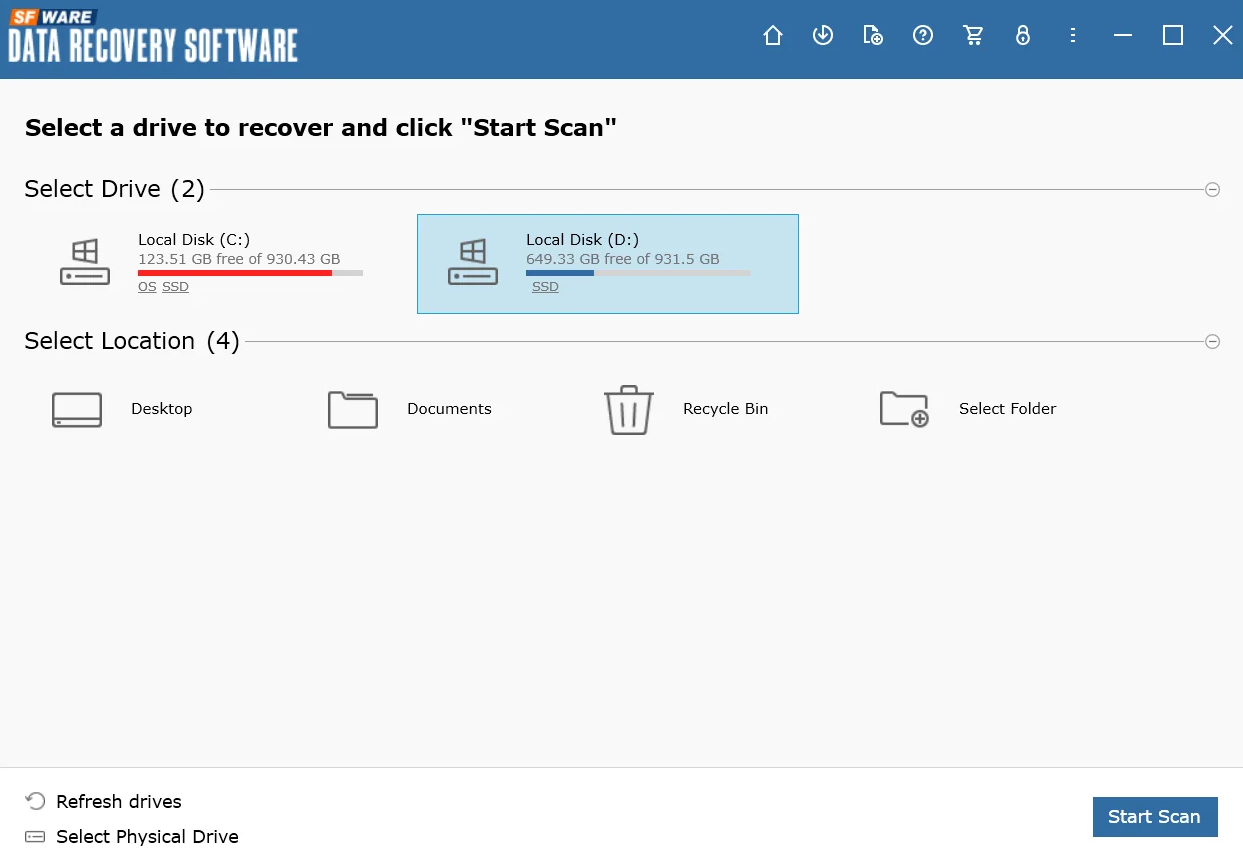Image resolution: width=1243 pixels, height=863 pixels.
Task: Minimize the application window
Action: pyautogui.click(x=1123, y=36)
